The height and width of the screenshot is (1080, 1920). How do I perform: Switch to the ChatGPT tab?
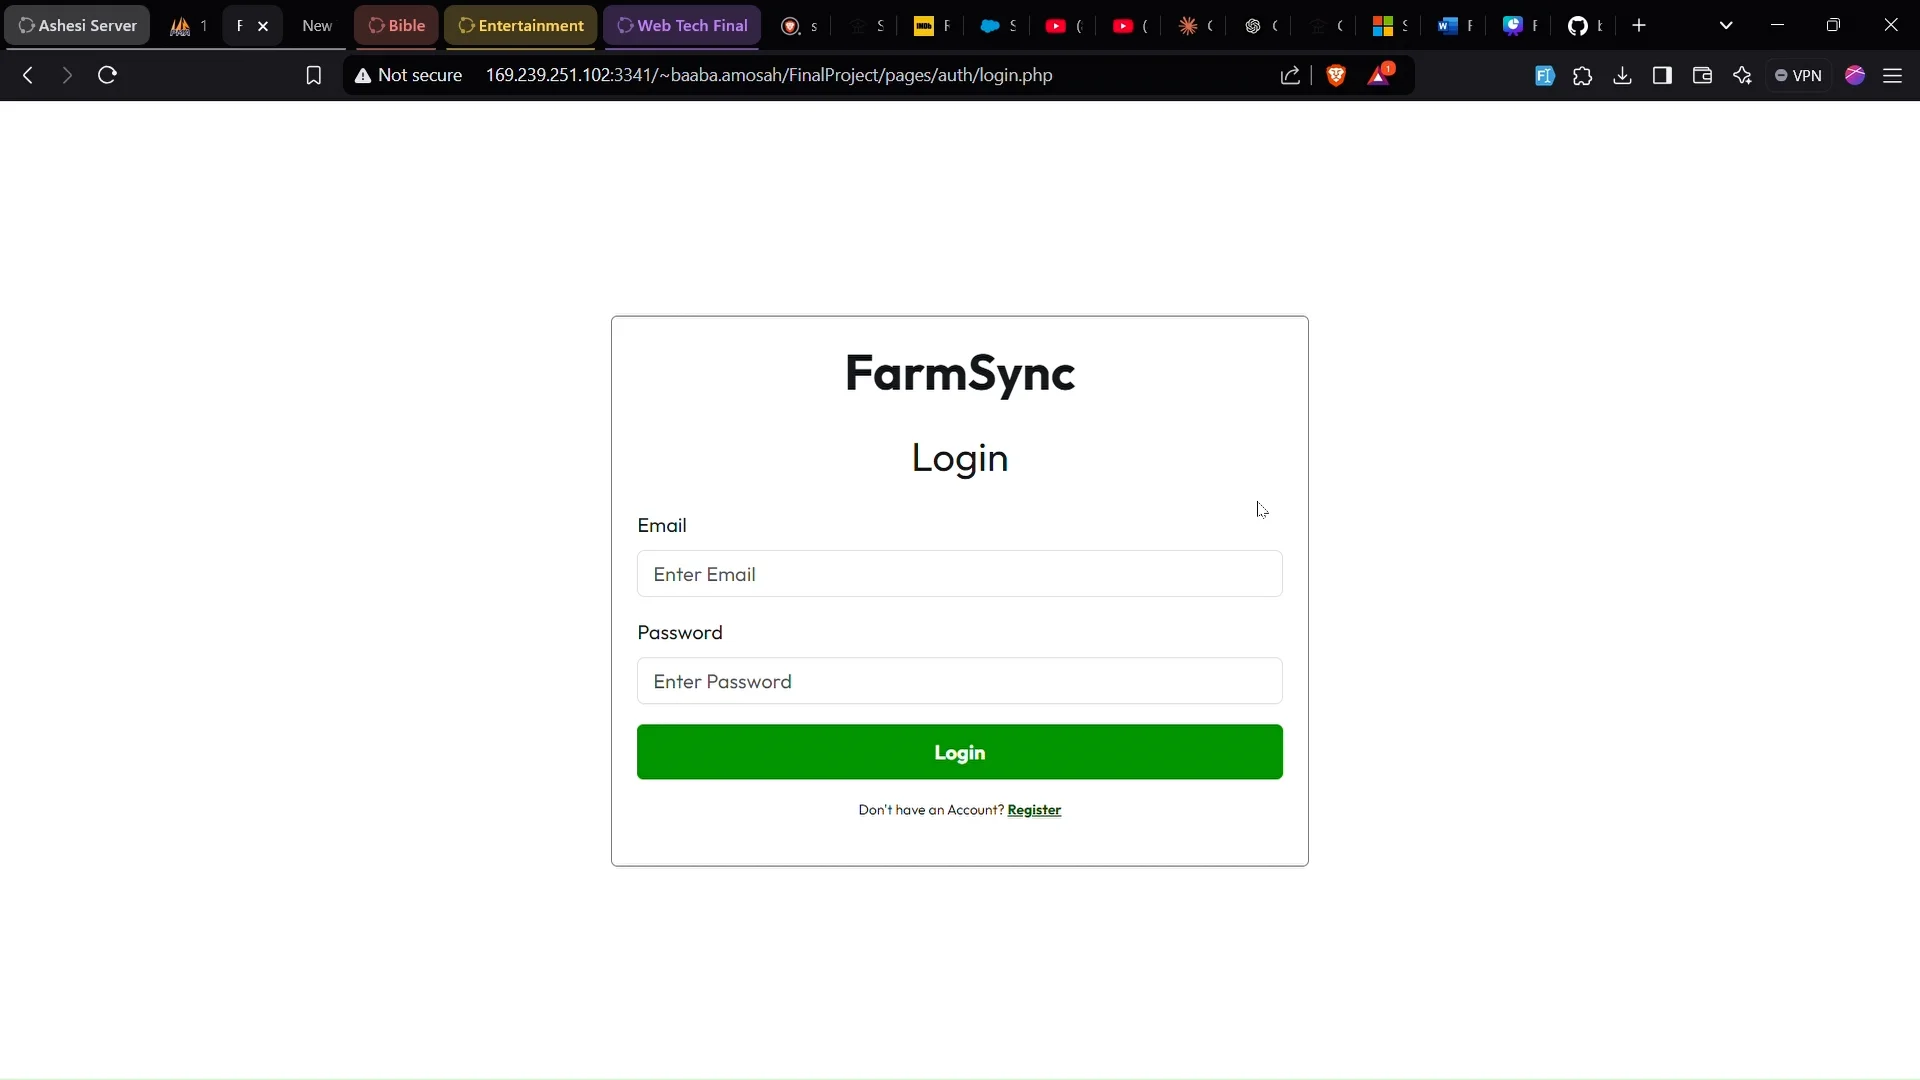click(1260, 26)
